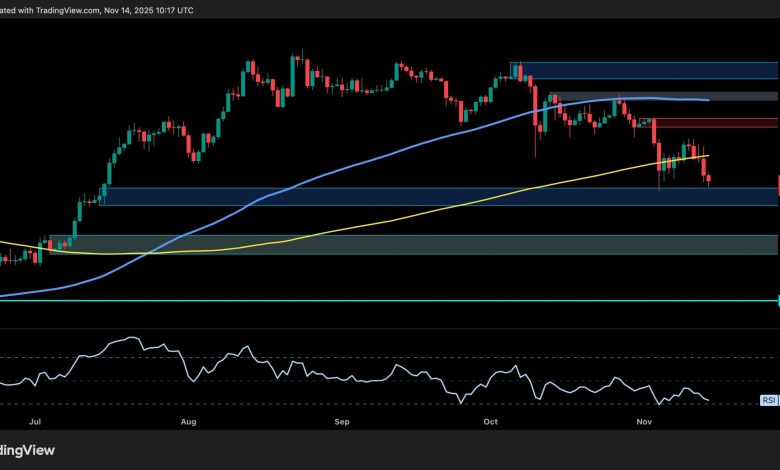Select the Sep label on time axis
This screenshot has height=470, width=780.
342,423
